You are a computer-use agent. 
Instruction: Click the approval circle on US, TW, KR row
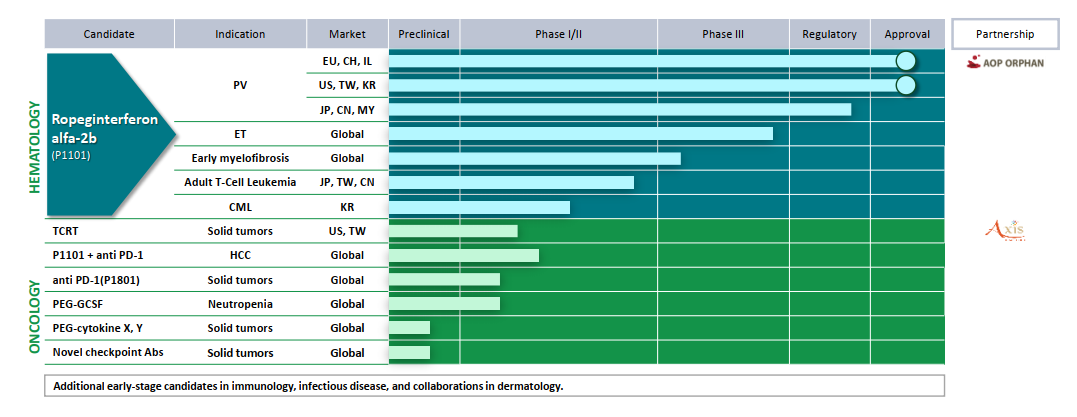click(x=906, y=85)
